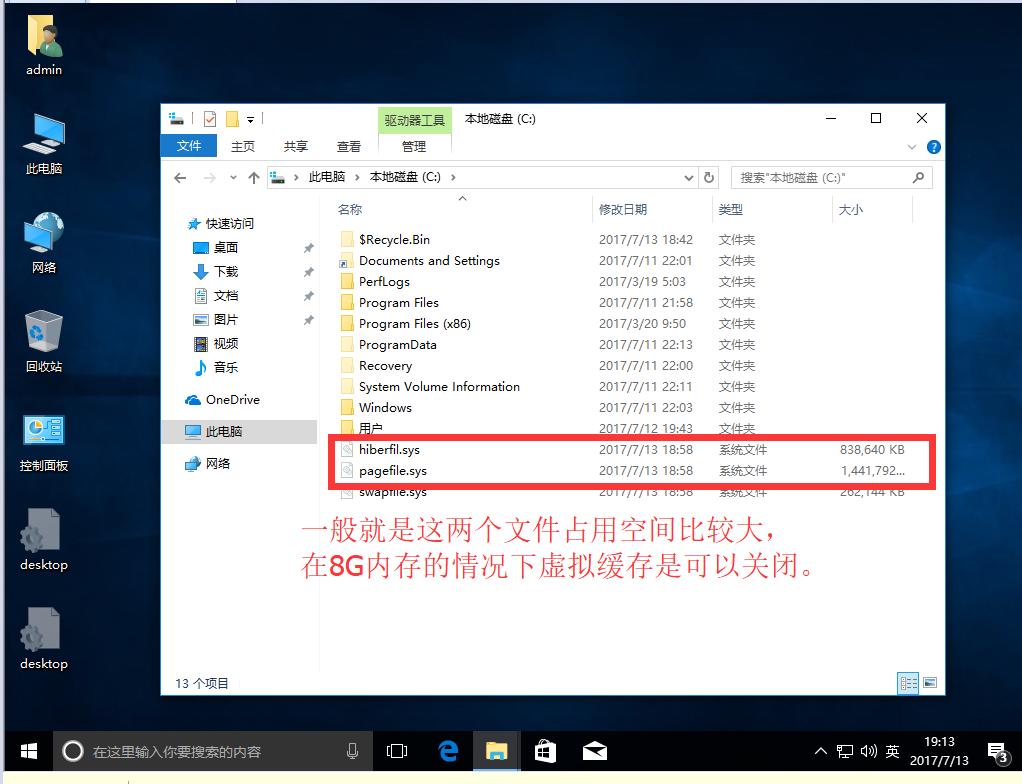Screen dimensions: 1022x784
Task: Open Help with the question mark icon
Action: pos(933,146)
